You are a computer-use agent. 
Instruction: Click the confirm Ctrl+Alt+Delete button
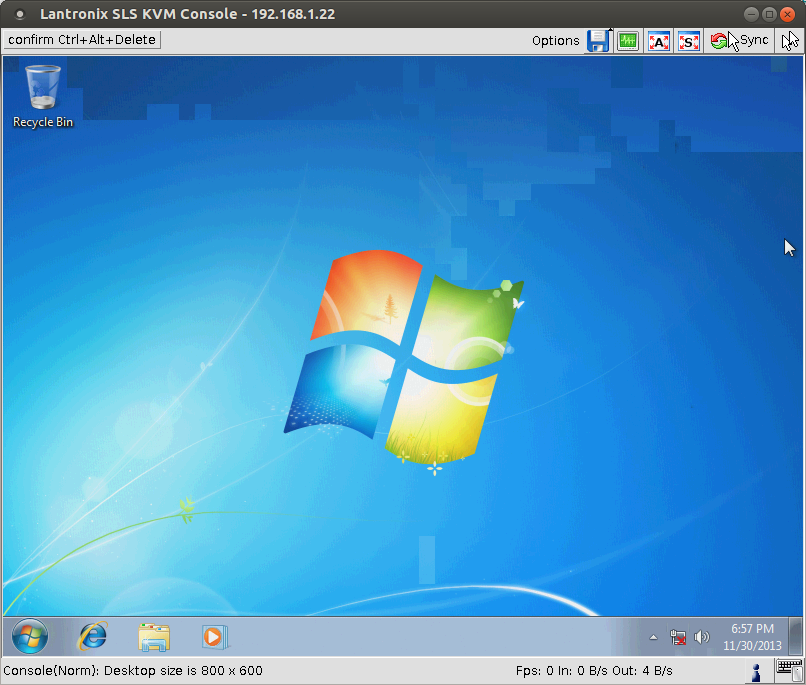(x=81, y=40)
